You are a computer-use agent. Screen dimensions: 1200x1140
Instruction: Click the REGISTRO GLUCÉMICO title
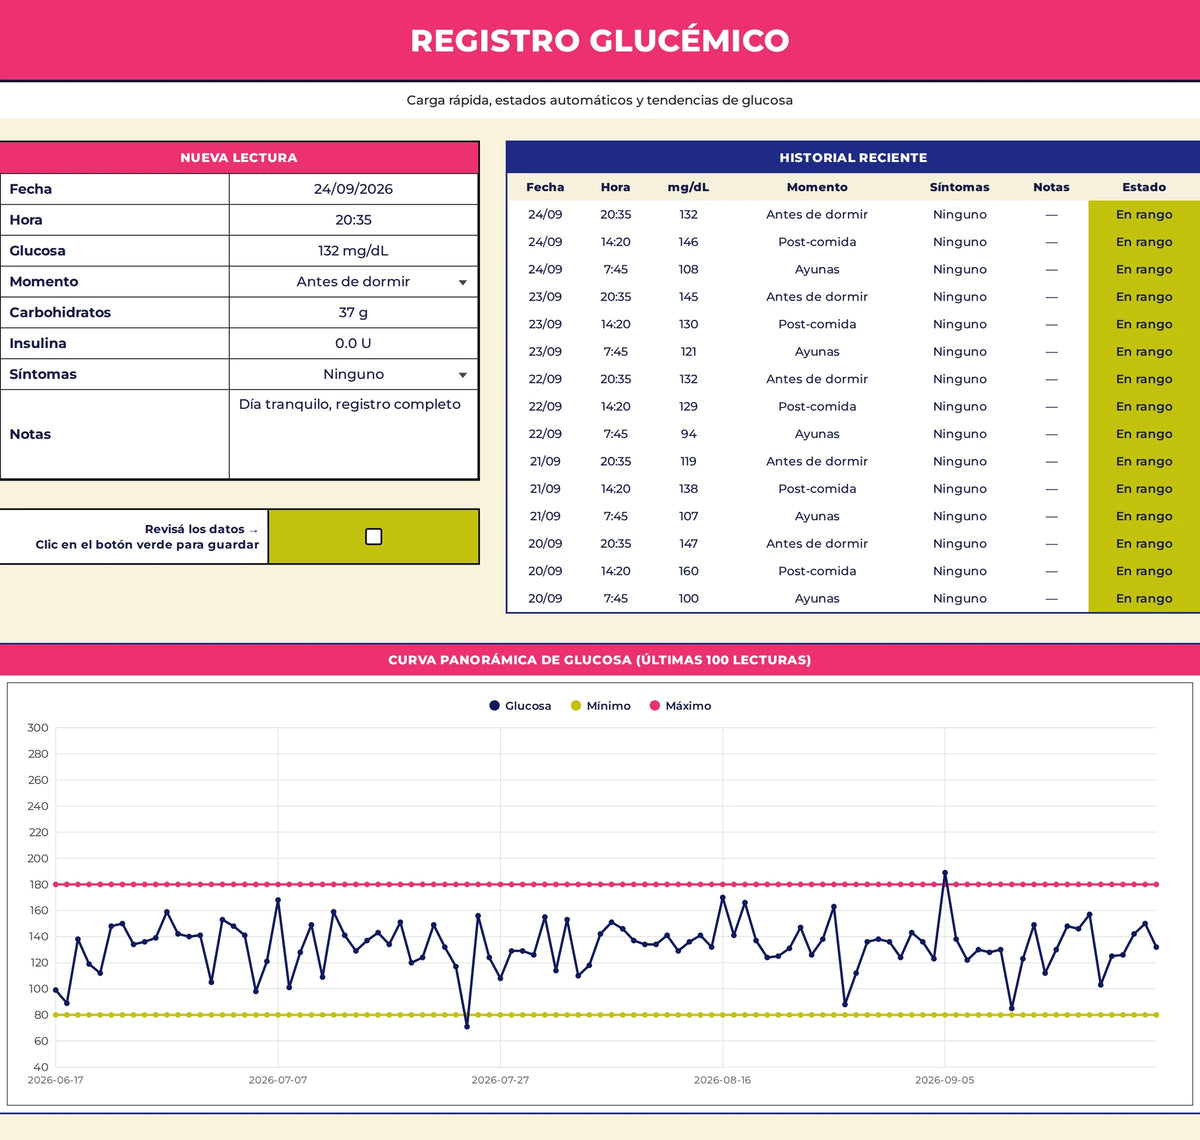600,40
